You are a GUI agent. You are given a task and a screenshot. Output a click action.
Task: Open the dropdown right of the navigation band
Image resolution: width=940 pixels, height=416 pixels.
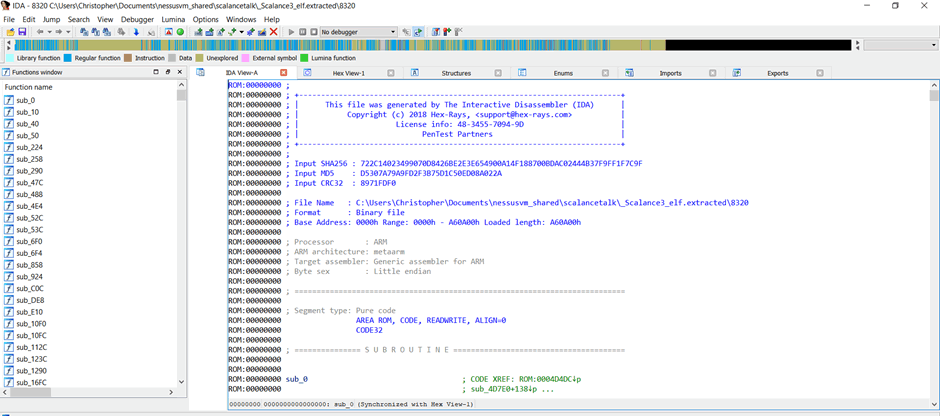point(902,45)
